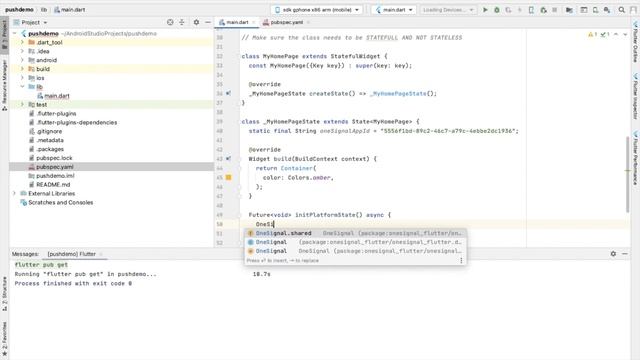
Task: Fold MyHomePage class at line 37 marker
Action: pos(240,103)
